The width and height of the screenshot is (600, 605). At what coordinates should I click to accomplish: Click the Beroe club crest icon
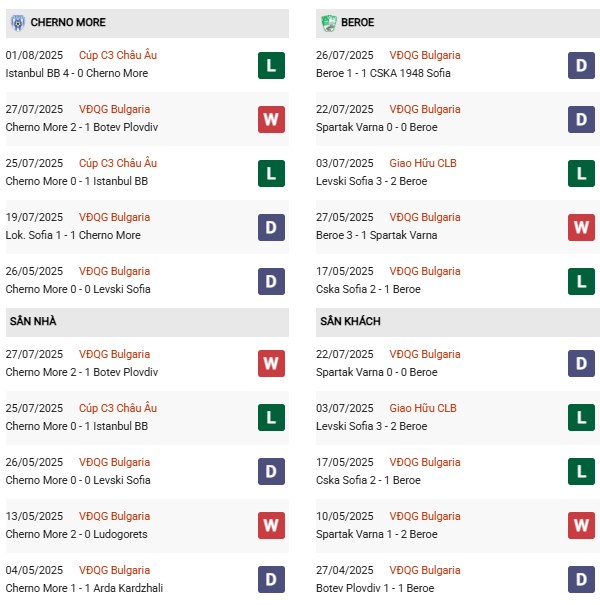click(x=328, y=22)
